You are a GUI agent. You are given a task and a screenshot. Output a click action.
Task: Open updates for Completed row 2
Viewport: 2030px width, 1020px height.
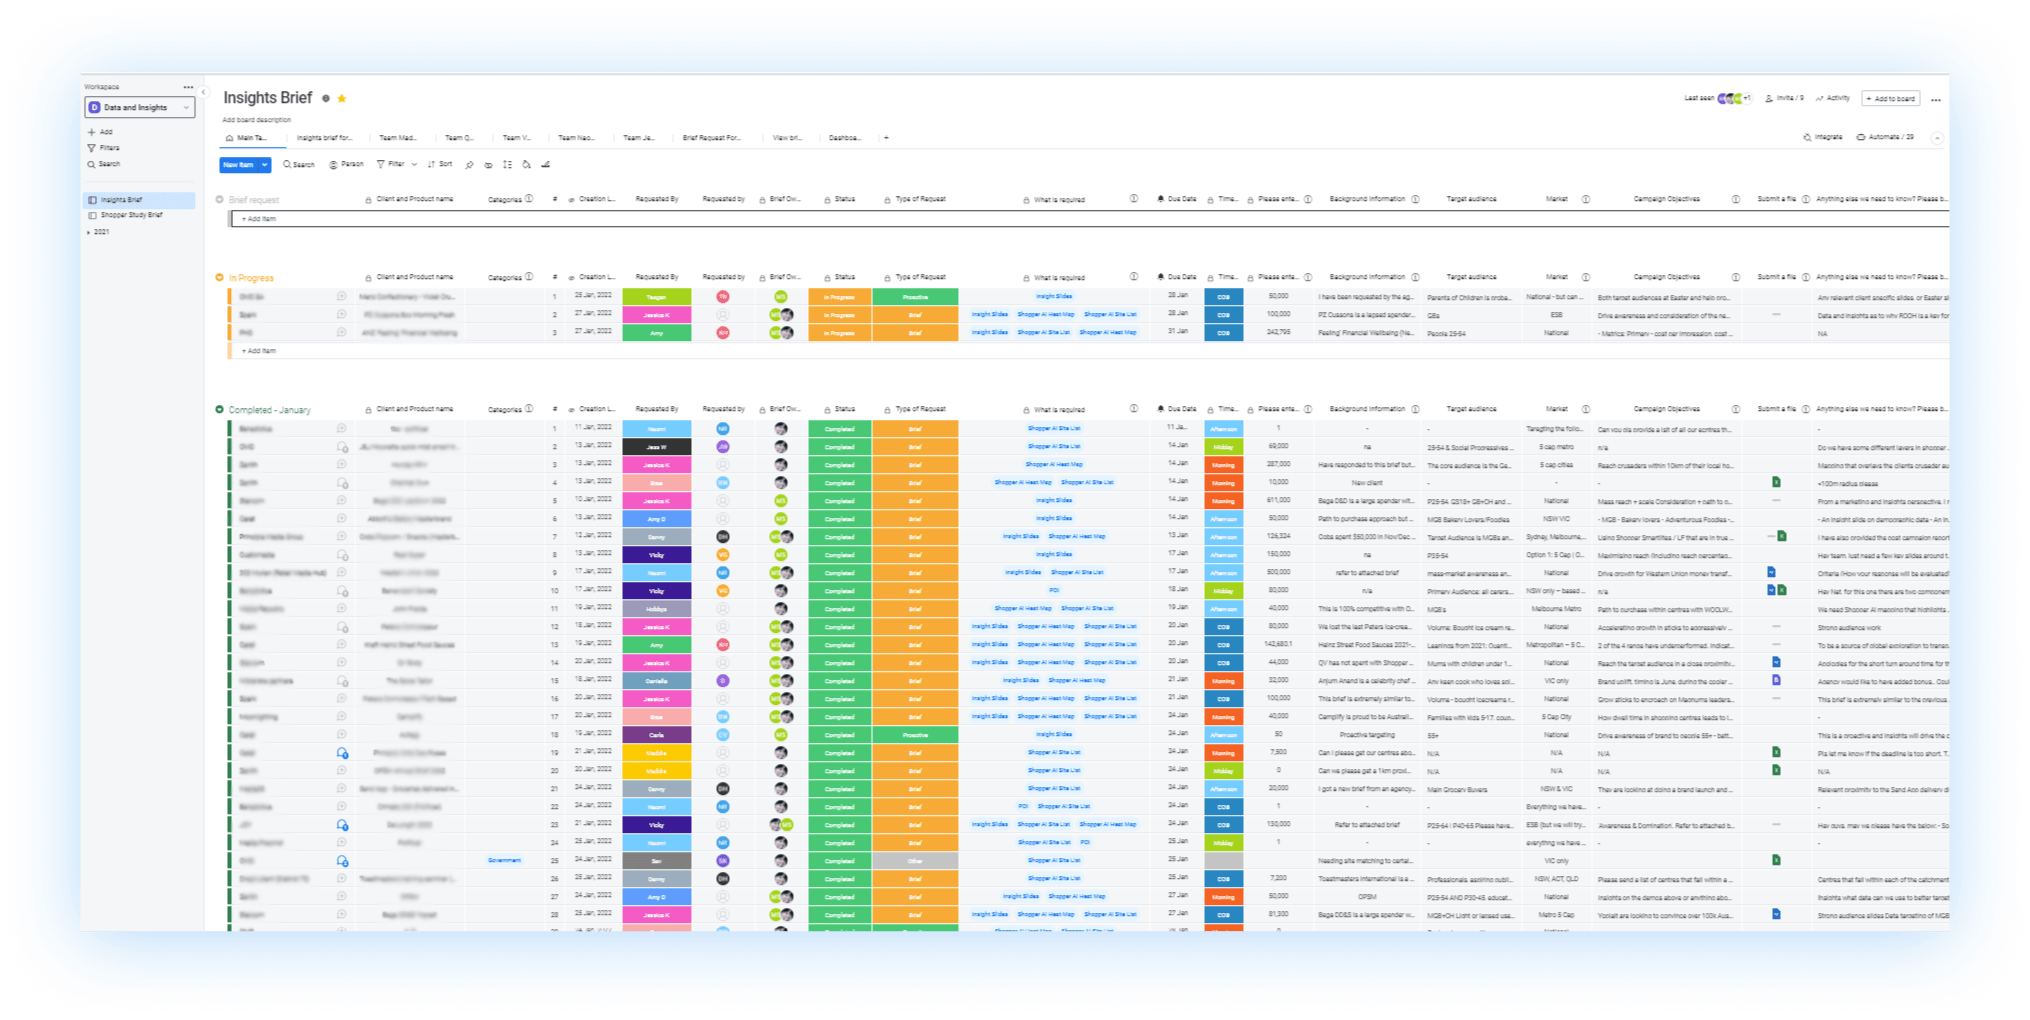(x=342, y=447)
